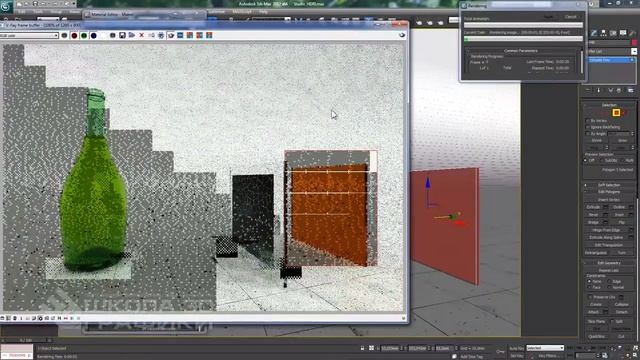Click the Inset button in Edit Polygons

619,215
